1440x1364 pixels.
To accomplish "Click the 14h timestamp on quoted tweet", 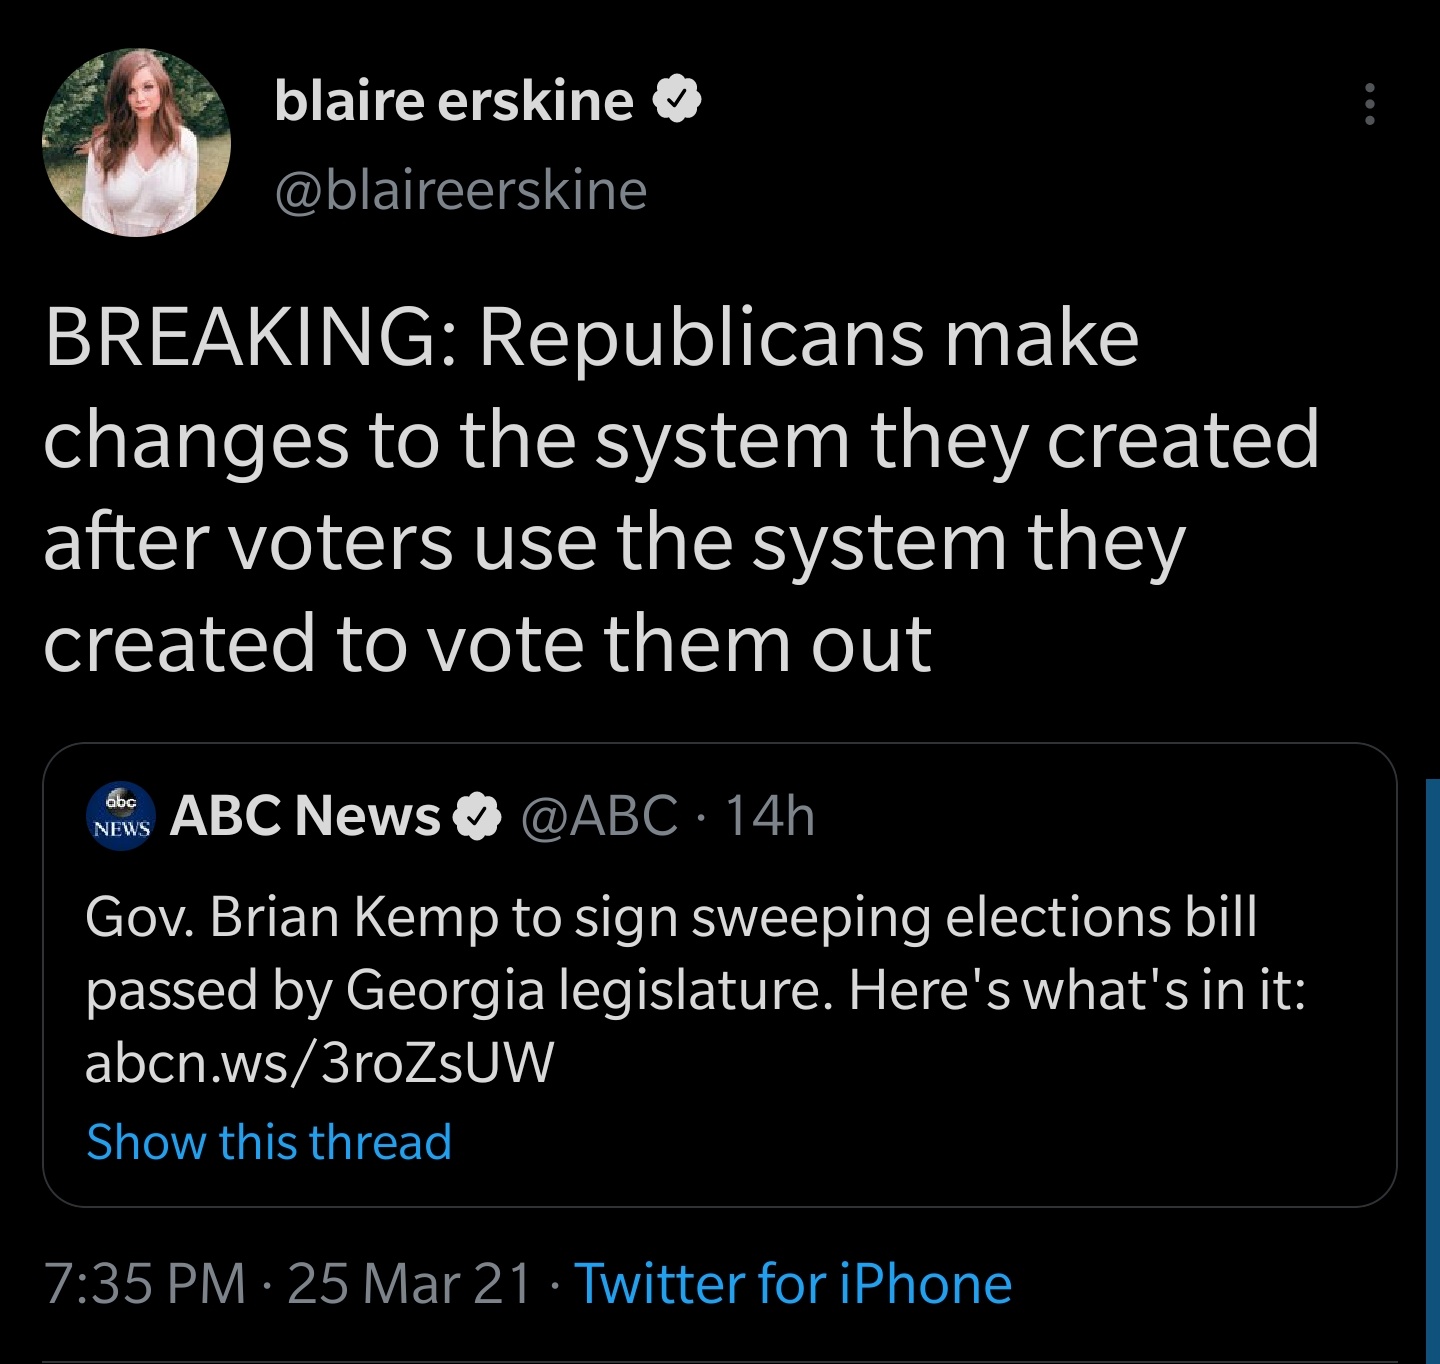I will point(770,816).
